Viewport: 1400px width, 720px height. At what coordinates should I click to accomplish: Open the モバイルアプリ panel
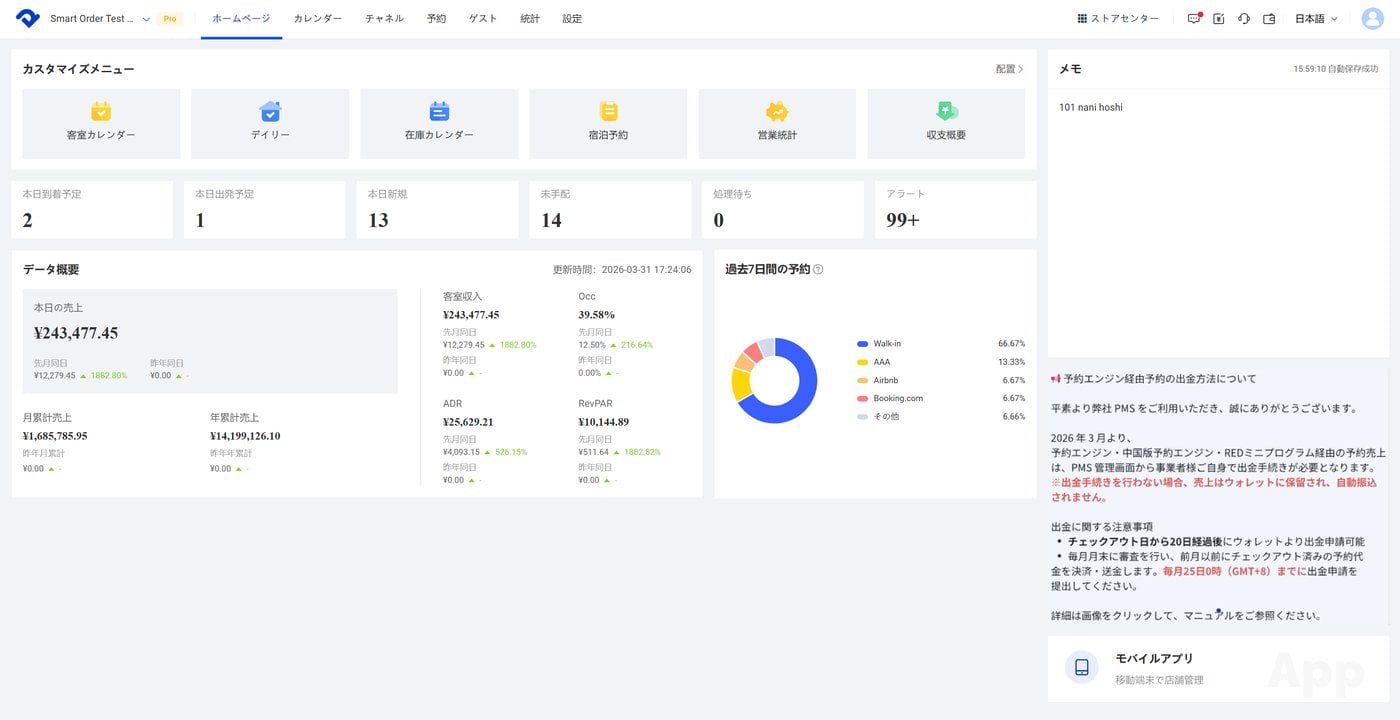click(x=1218, y=668)
